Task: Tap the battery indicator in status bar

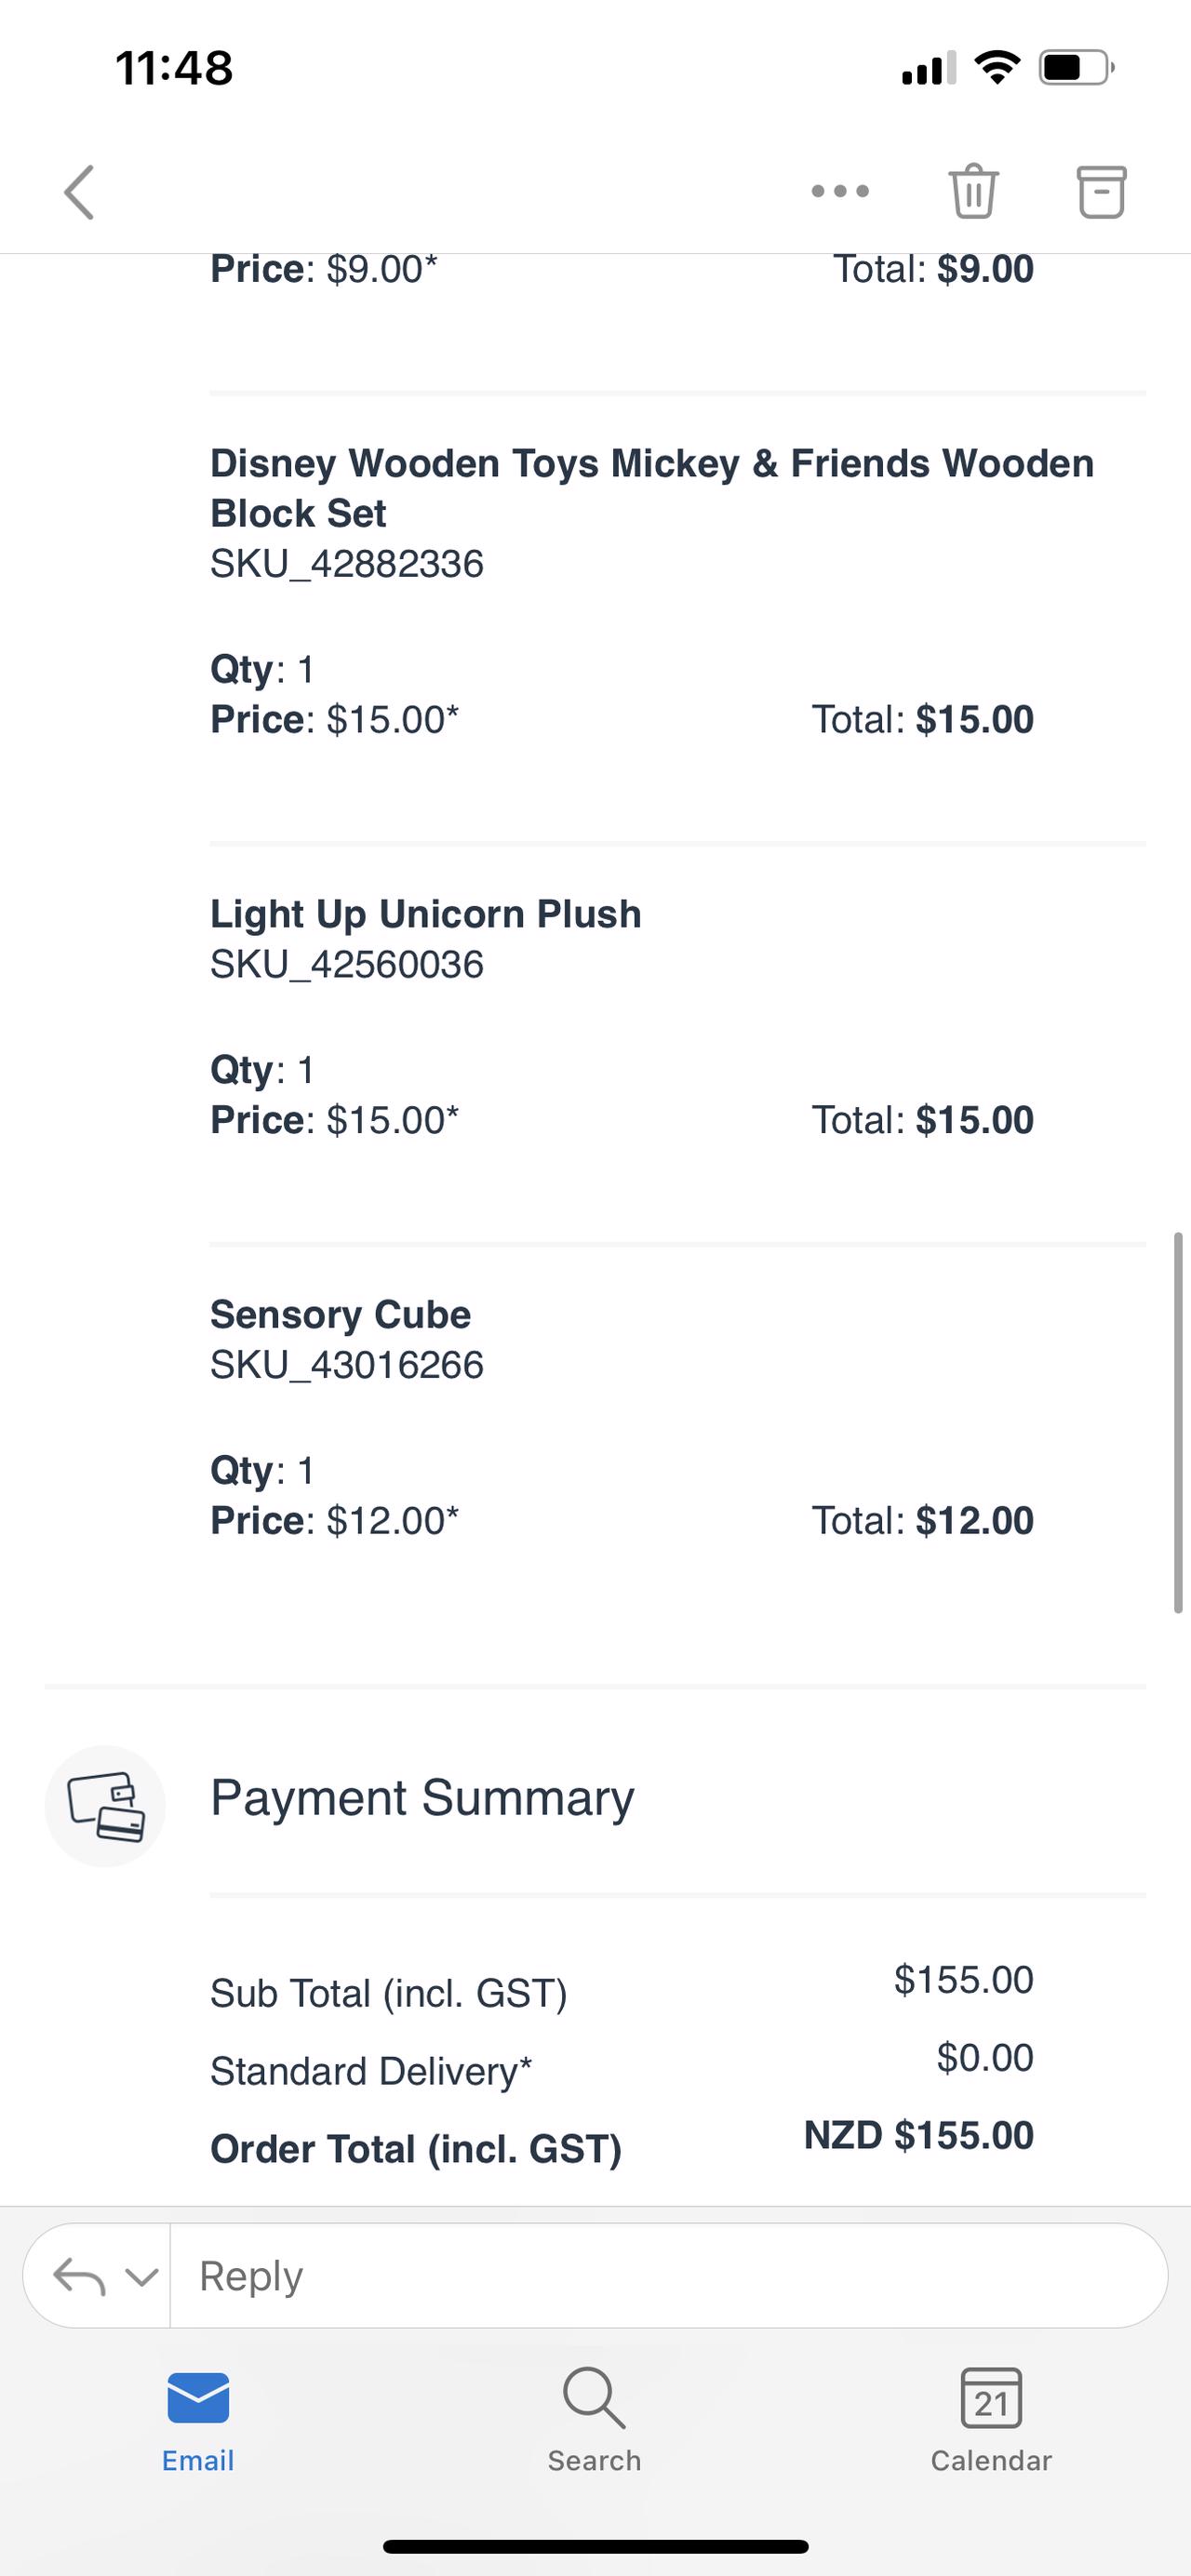Action: click(1075, 68)
